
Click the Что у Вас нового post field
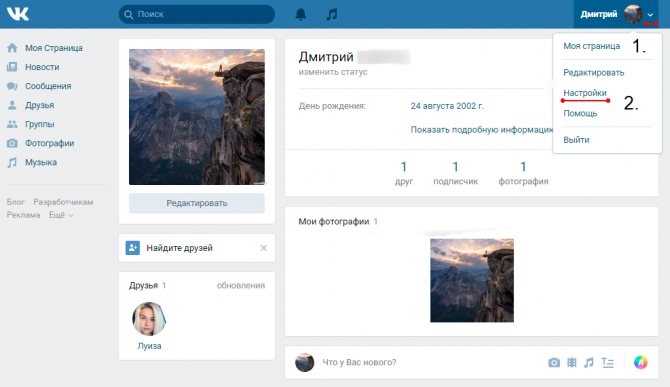point(359,362)
